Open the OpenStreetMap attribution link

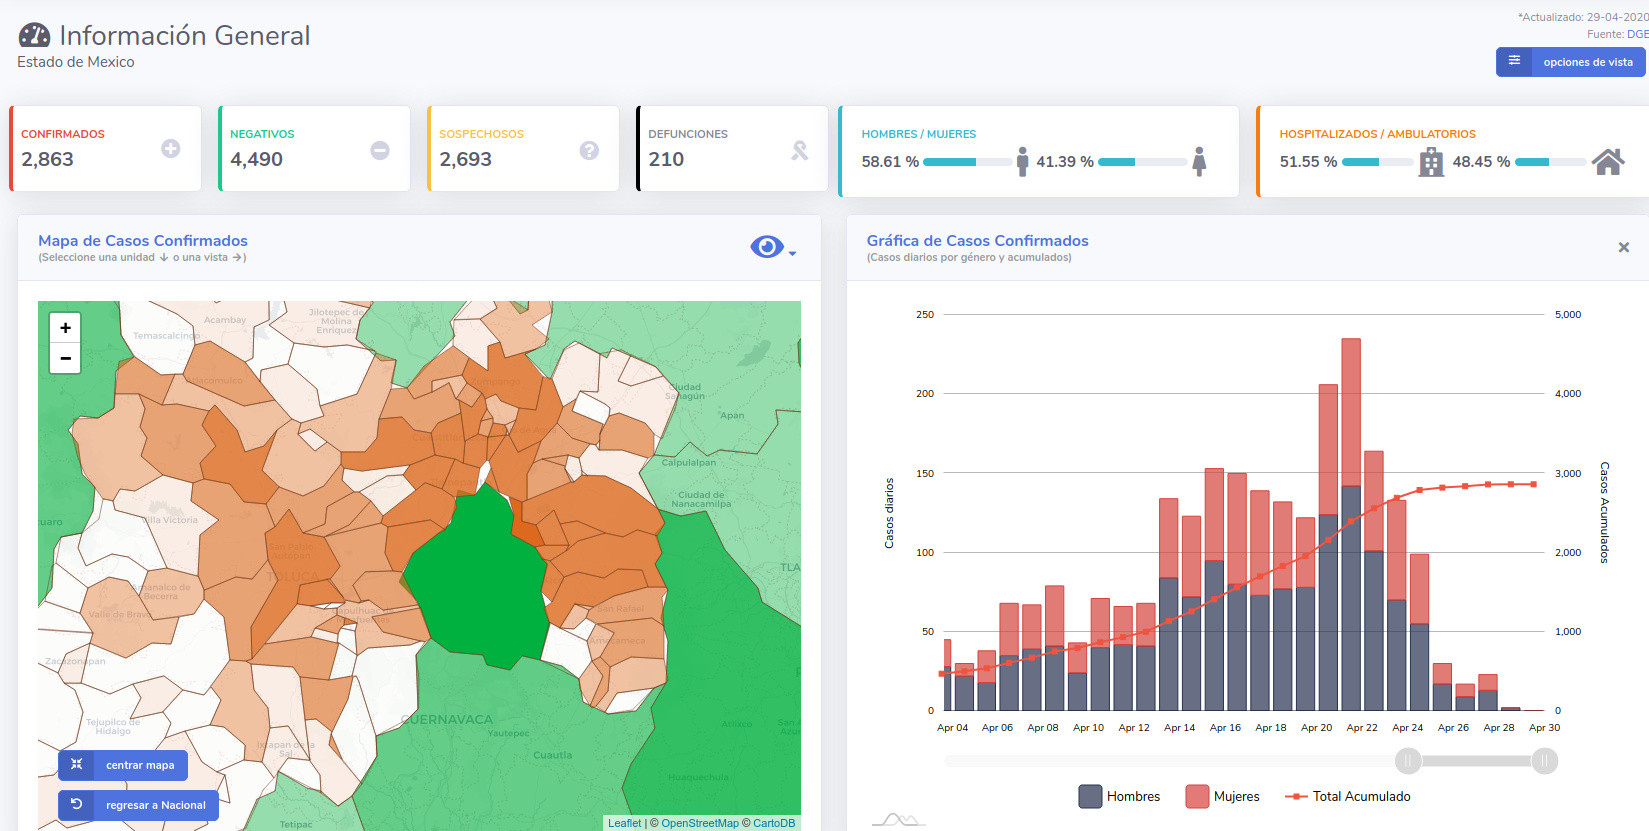pyautogui.click(x=699, y=823)
